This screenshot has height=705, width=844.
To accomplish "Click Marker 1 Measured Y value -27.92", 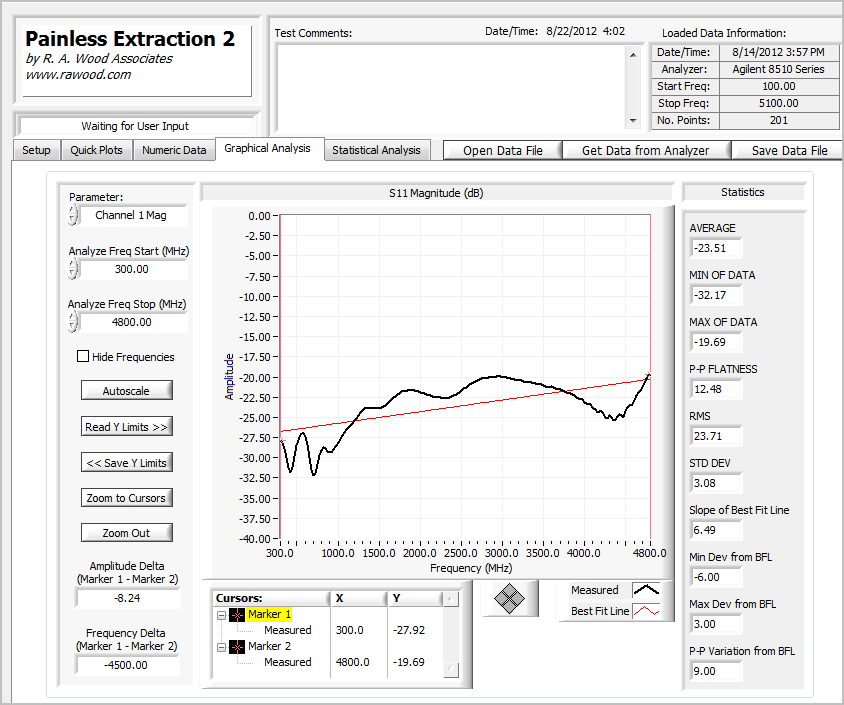I will click(409, 630).
